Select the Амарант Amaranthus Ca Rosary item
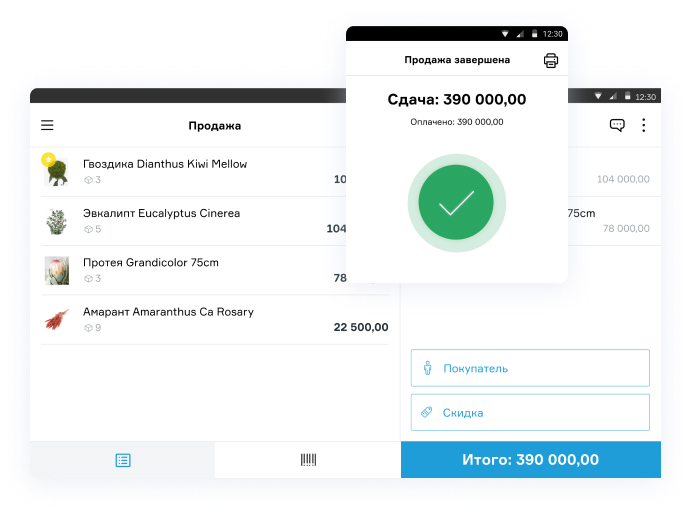Viewport: 691px width, 512px height. 215,320
